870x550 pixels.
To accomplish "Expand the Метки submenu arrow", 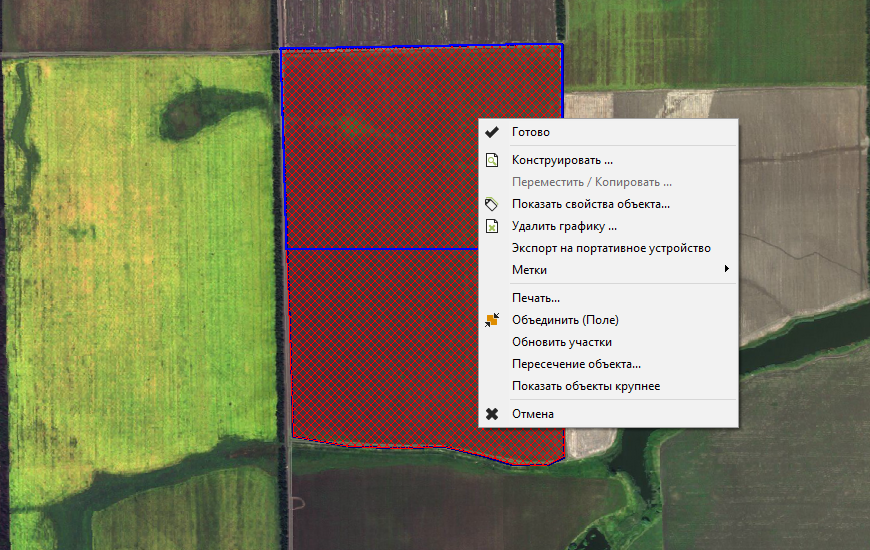I will coord(726,269).
